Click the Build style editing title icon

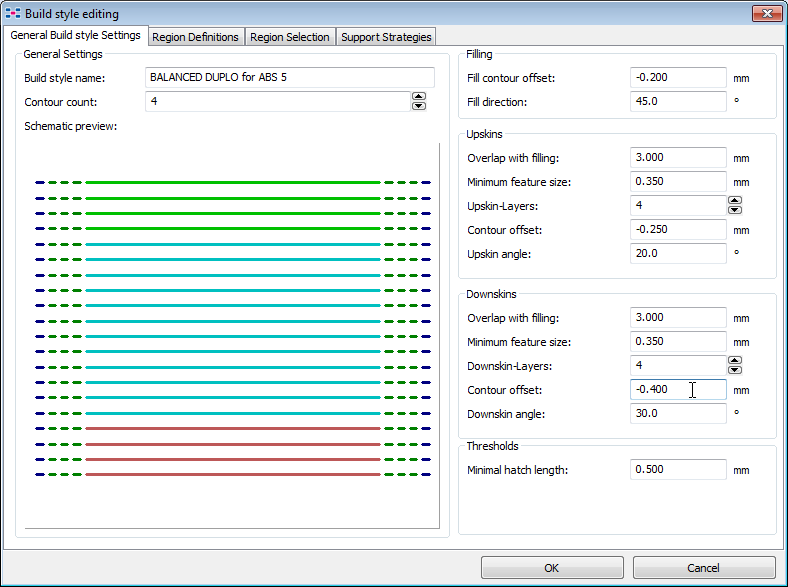coord(13,14)
